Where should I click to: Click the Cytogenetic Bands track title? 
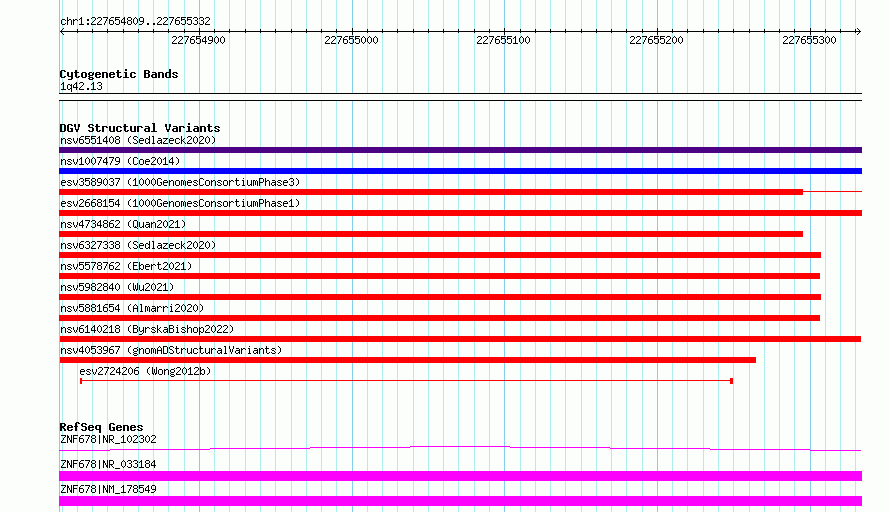point(119,74)
